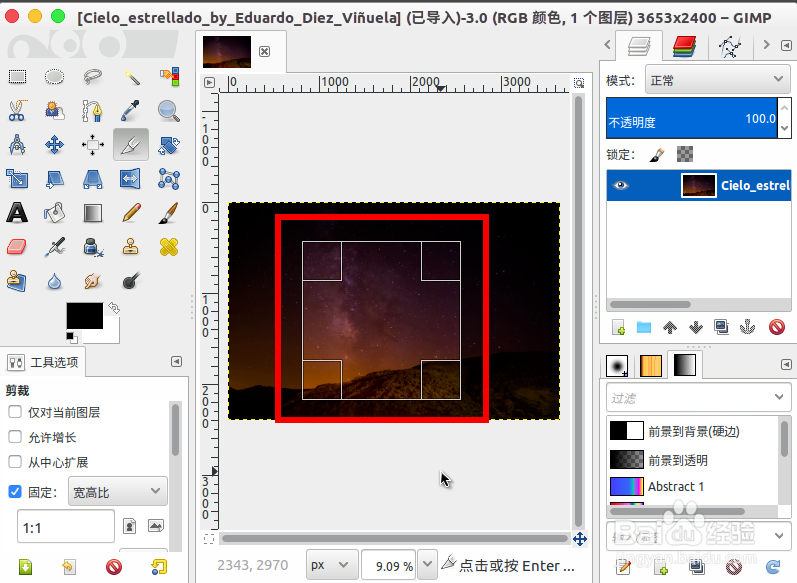Select the Crop tool
The height and width of the screenshot is (583, 797).
[131, 145]
